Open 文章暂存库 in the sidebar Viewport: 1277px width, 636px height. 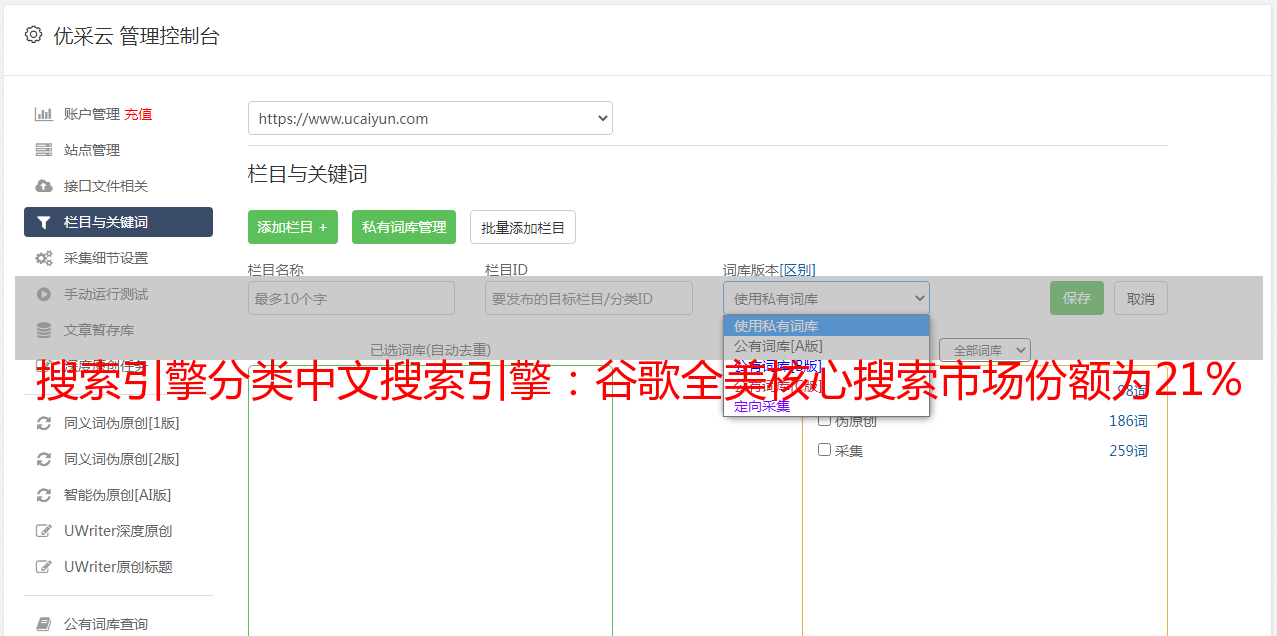pyautogui.click(x=99, y=330)
